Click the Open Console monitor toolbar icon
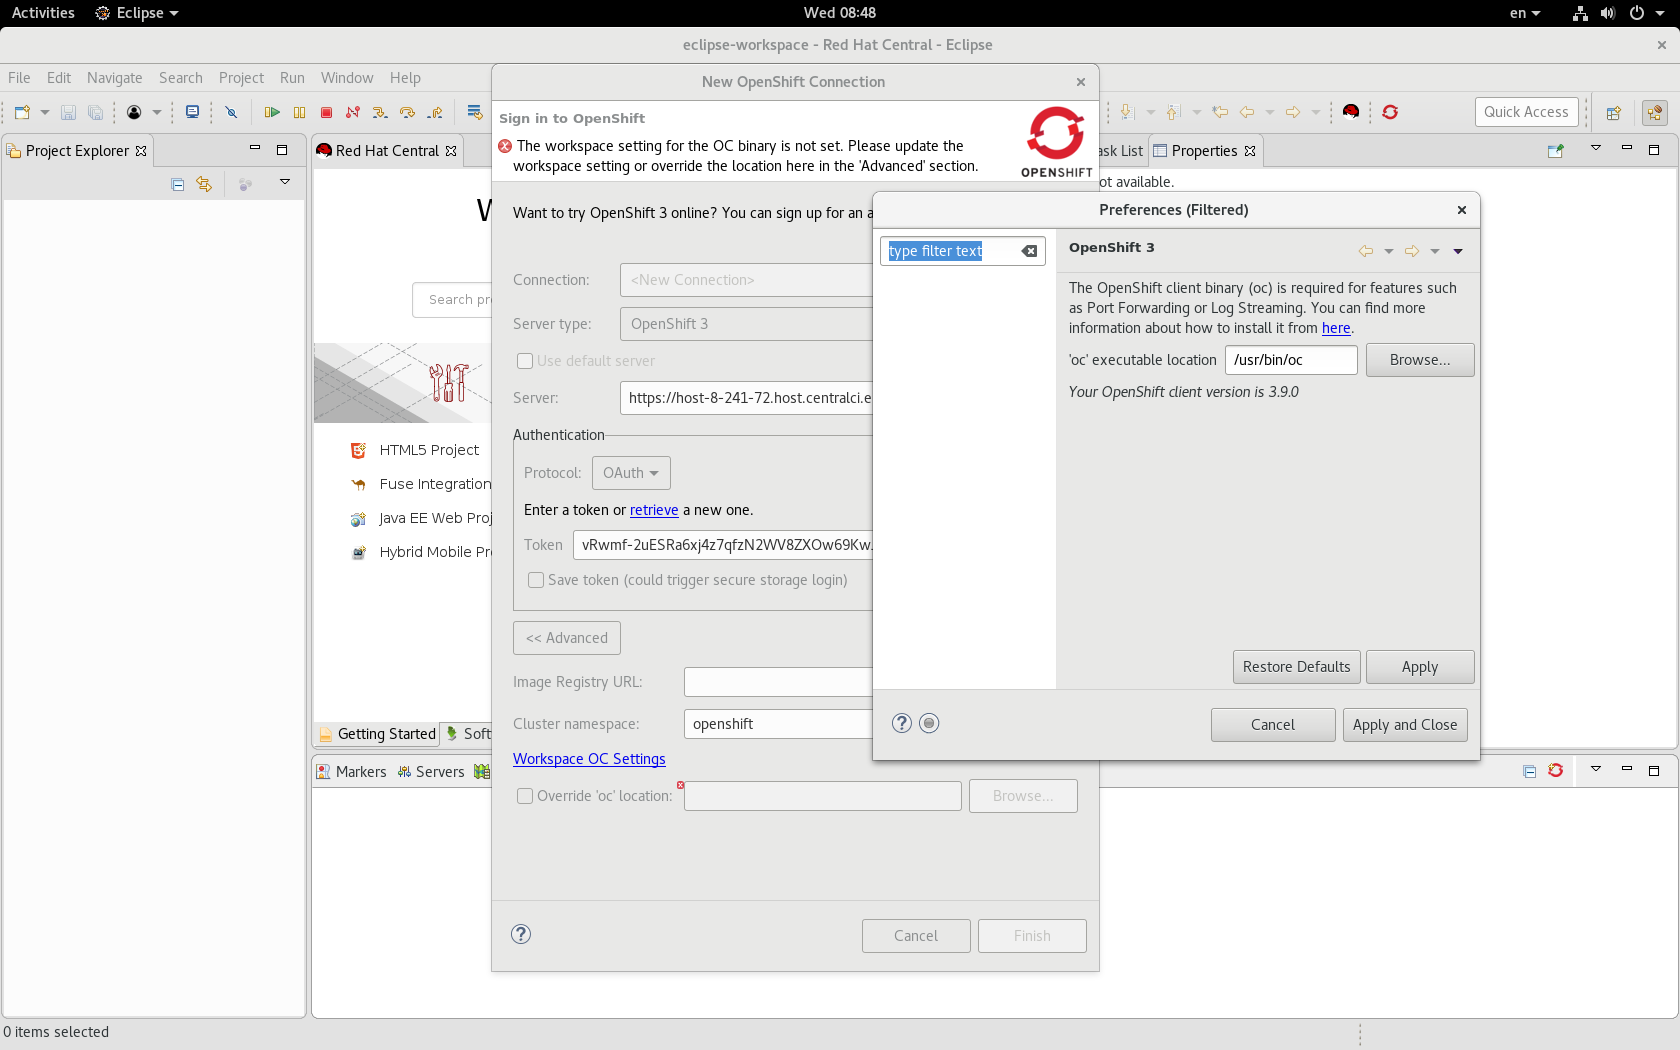 [192, 112]
